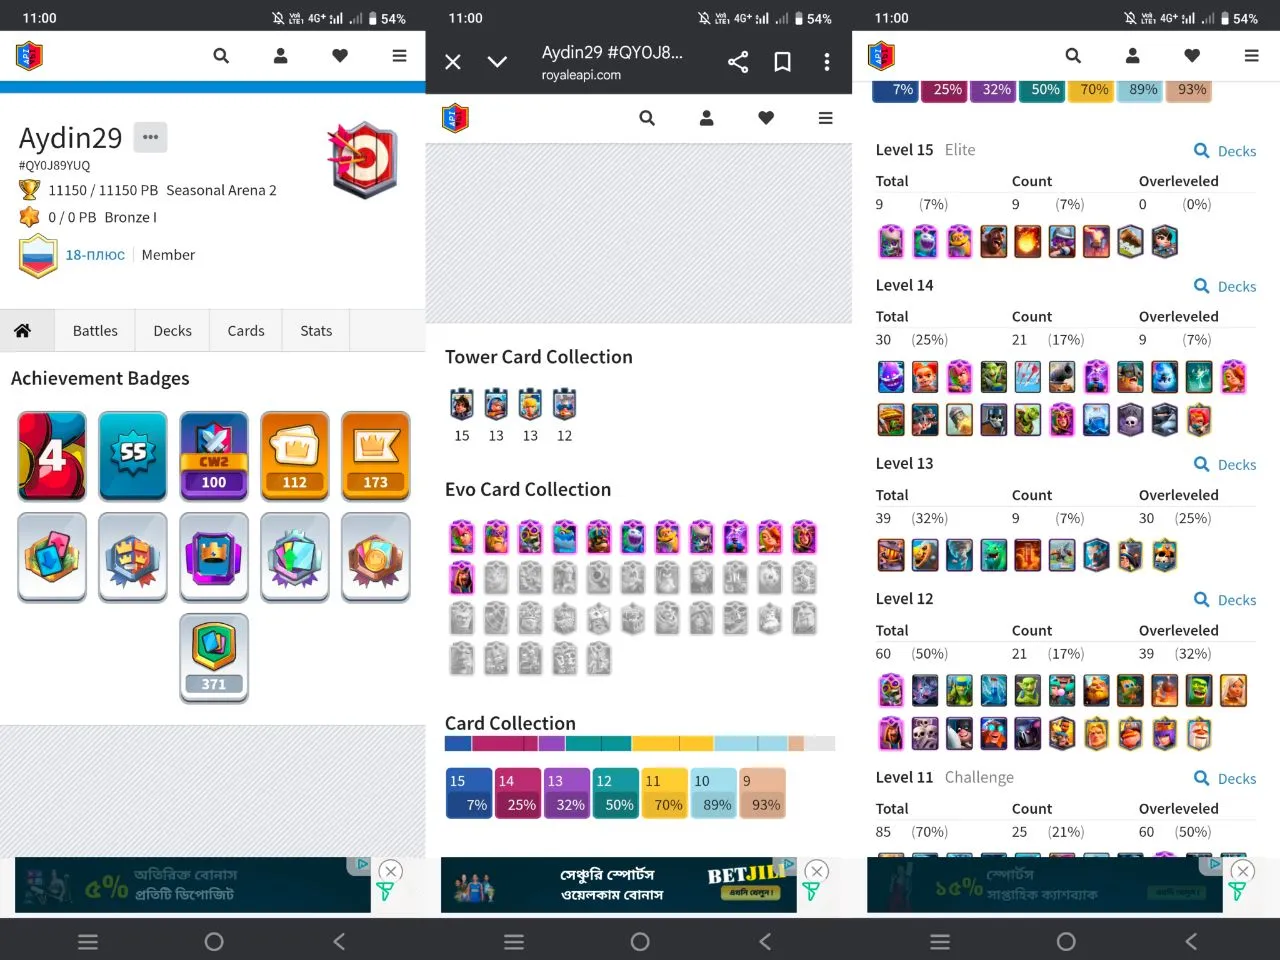Open the ellipsis menu beside Aydin29
Viewport: 1280px width, 960px height.
pos(150,137)
